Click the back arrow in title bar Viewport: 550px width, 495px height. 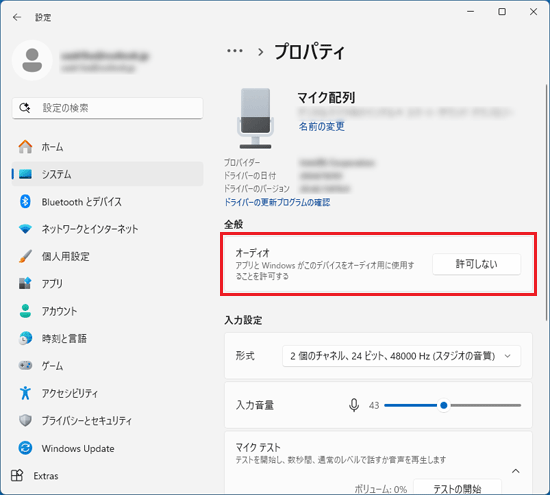pos(16,17)
